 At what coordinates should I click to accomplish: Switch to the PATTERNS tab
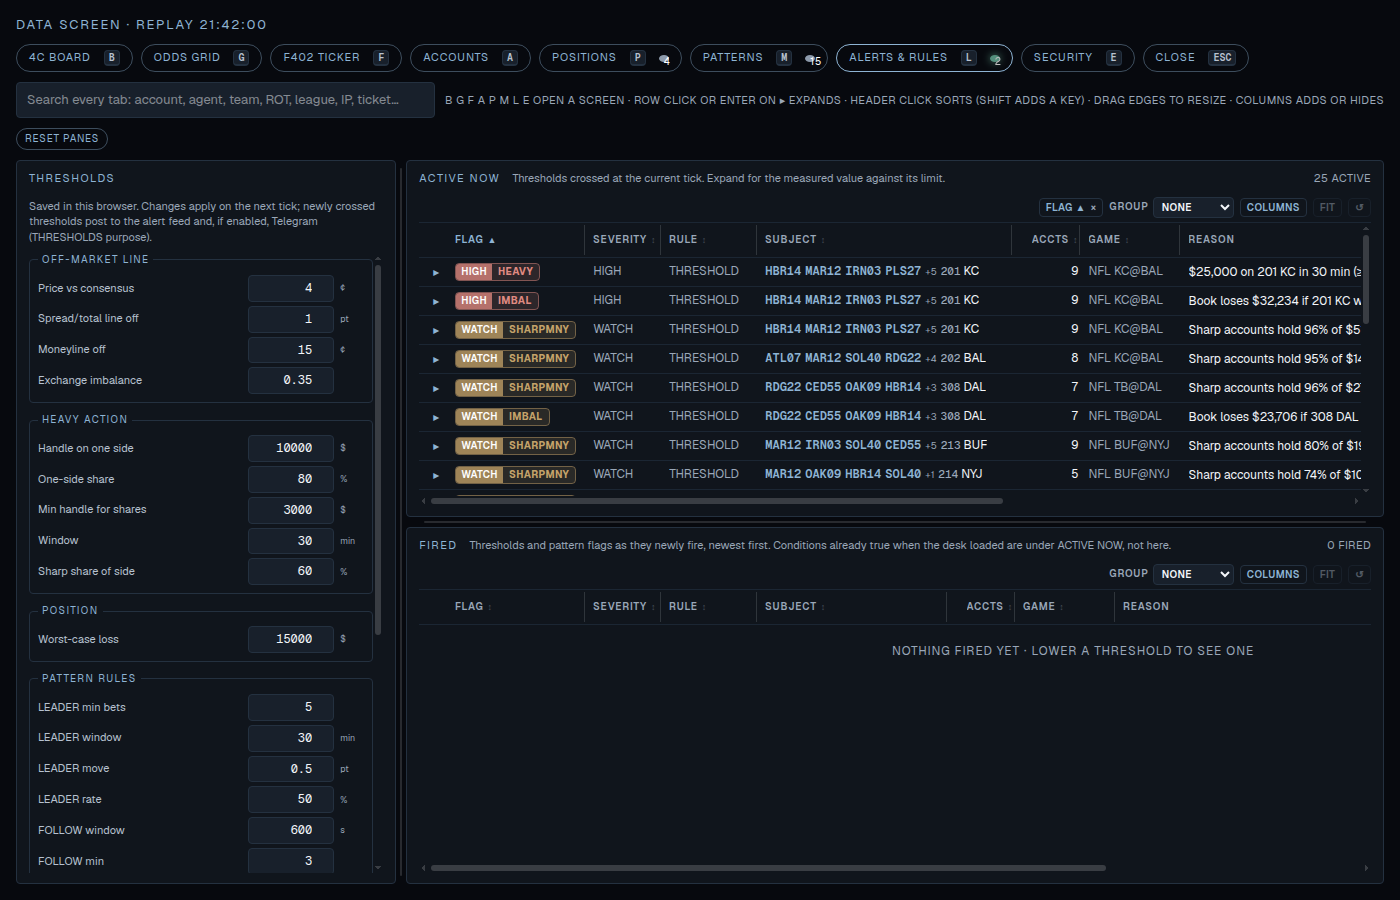(x=758, y=58)
